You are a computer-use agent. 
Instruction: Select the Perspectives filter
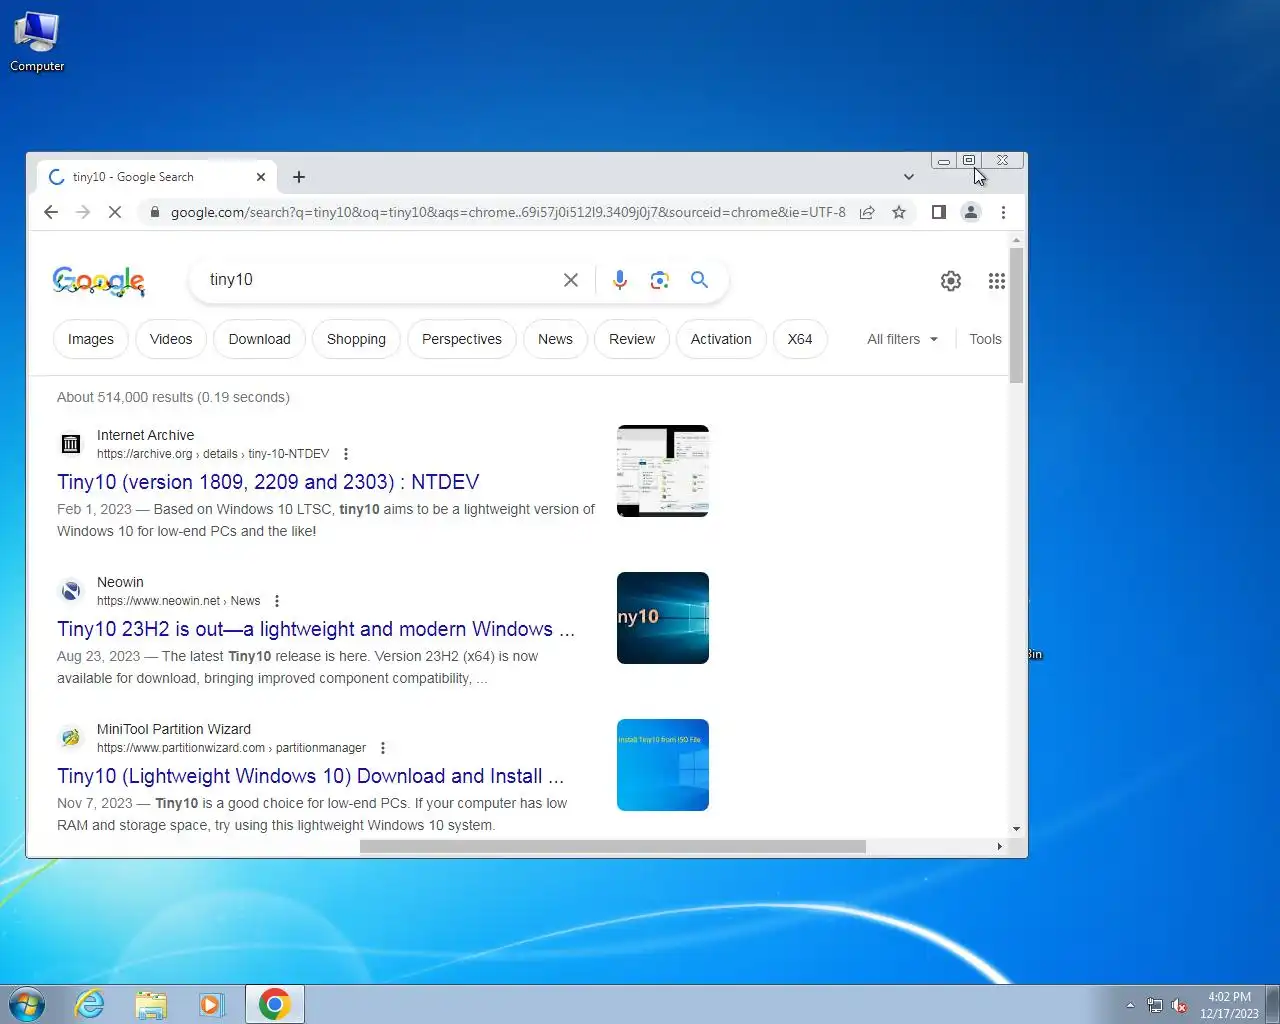pyautogui.click(x=462, y=339)
